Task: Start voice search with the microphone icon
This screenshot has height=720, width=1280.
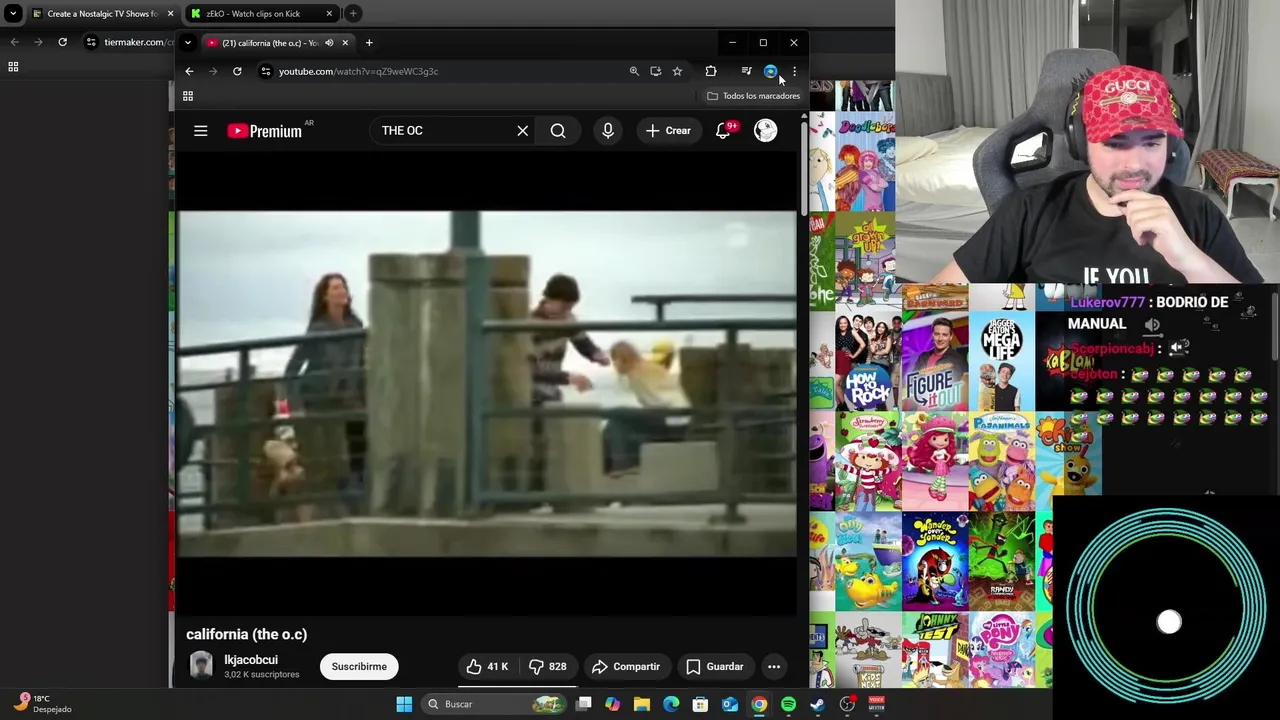Action: (x=608, y=131)
